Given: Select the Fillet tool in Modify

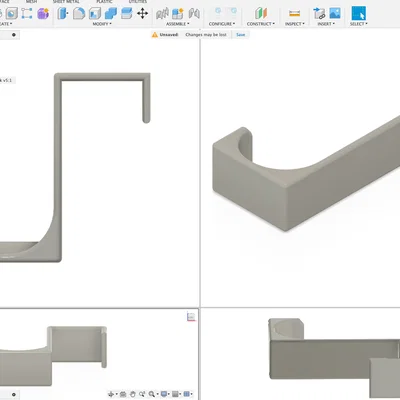Looking at the screenshot, I should tap(79, 14).
